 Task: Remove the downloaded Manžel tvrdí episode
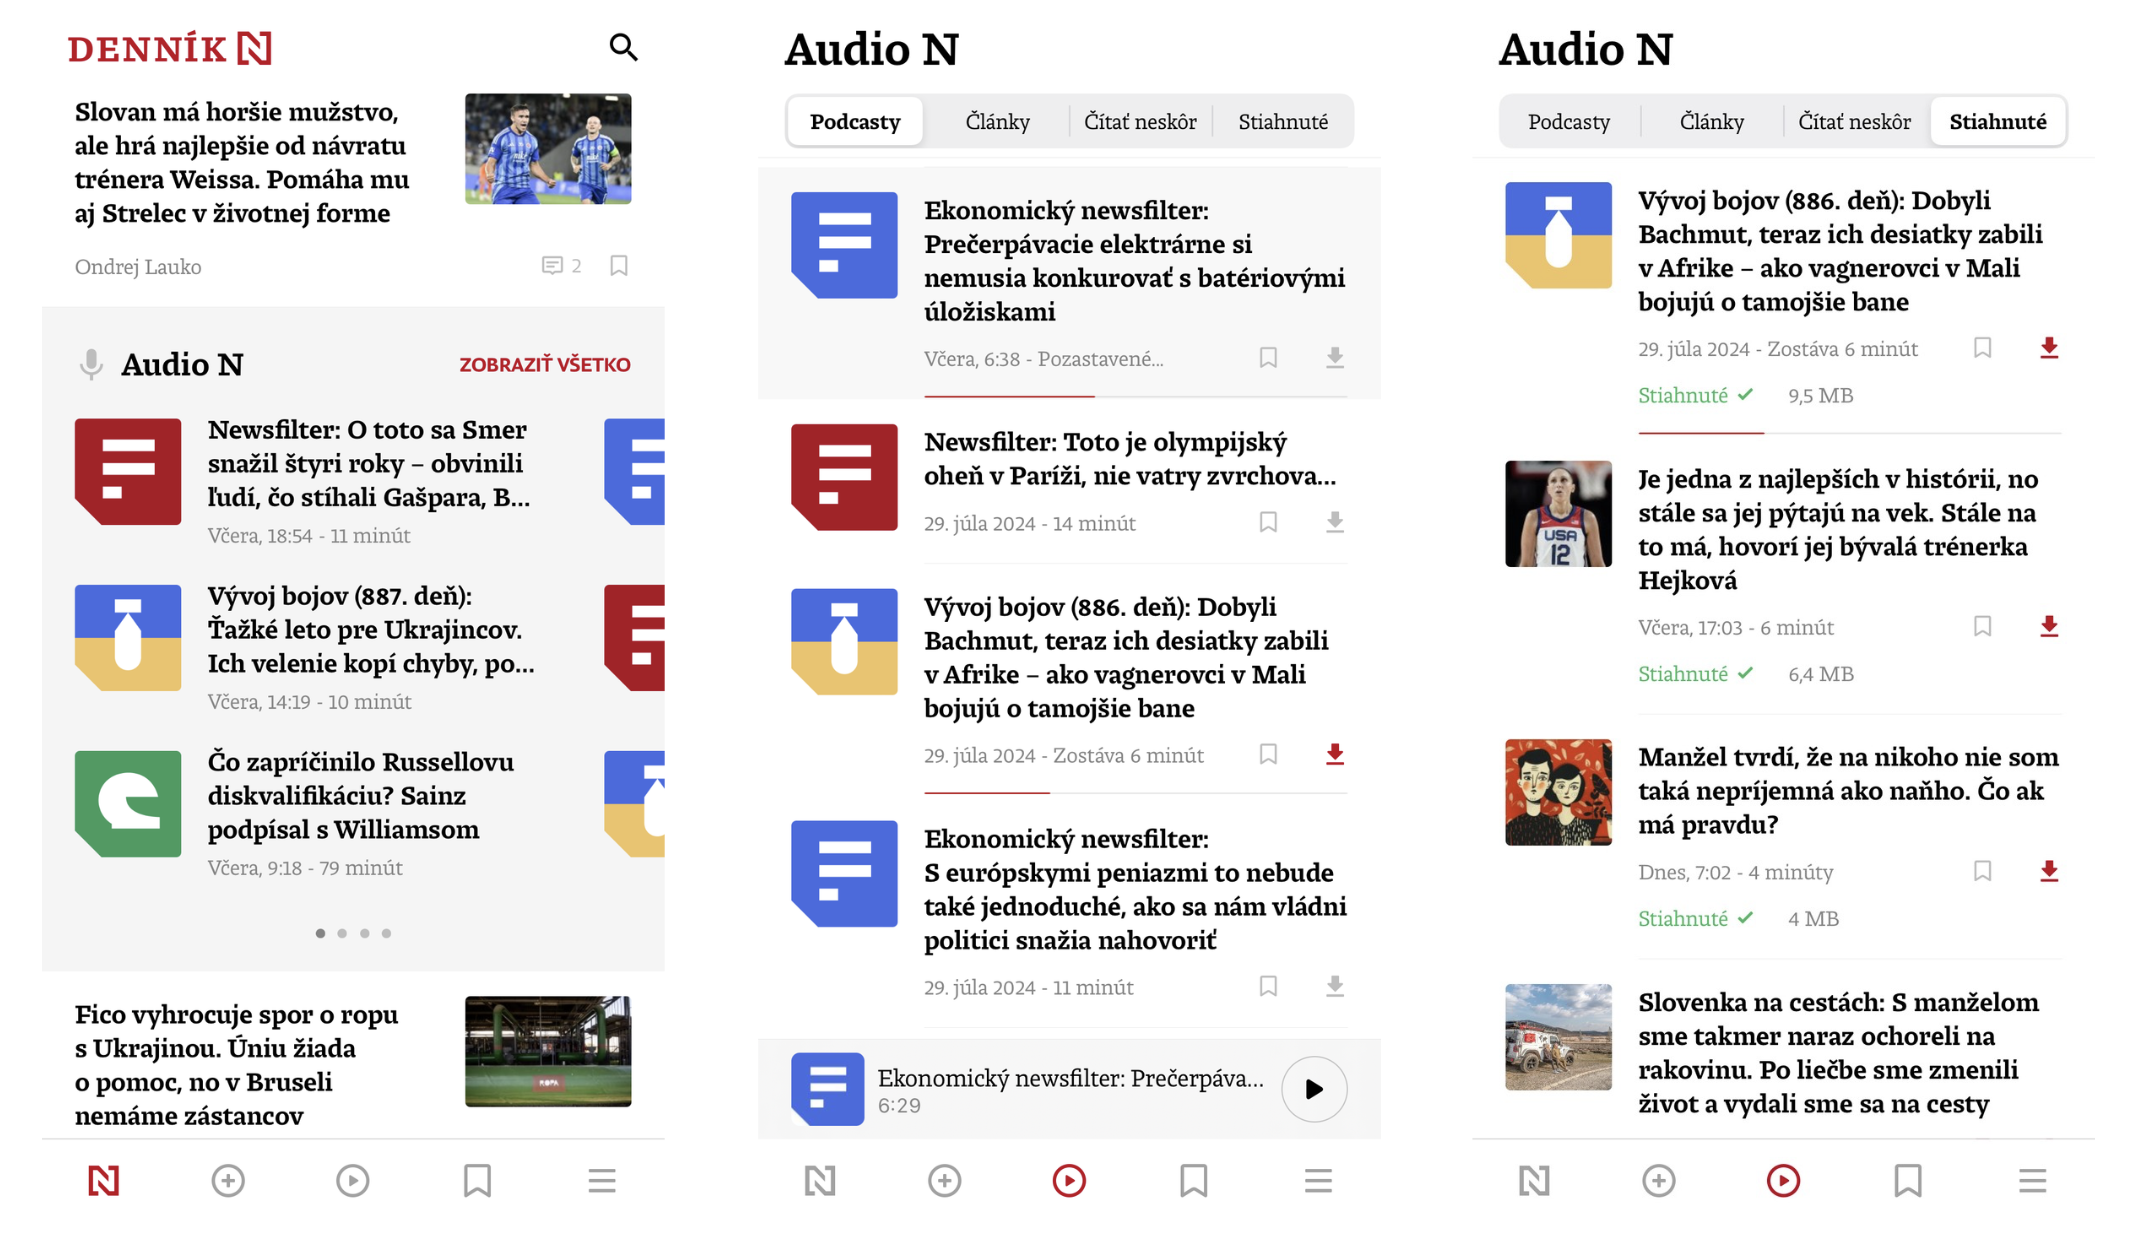coord(2048,871)
